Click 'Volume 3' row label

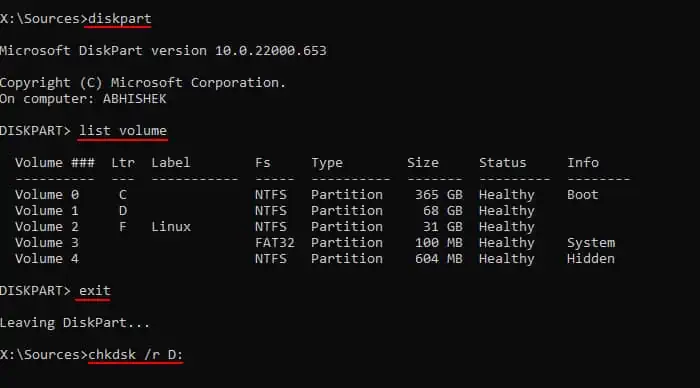tap(47, 243)
